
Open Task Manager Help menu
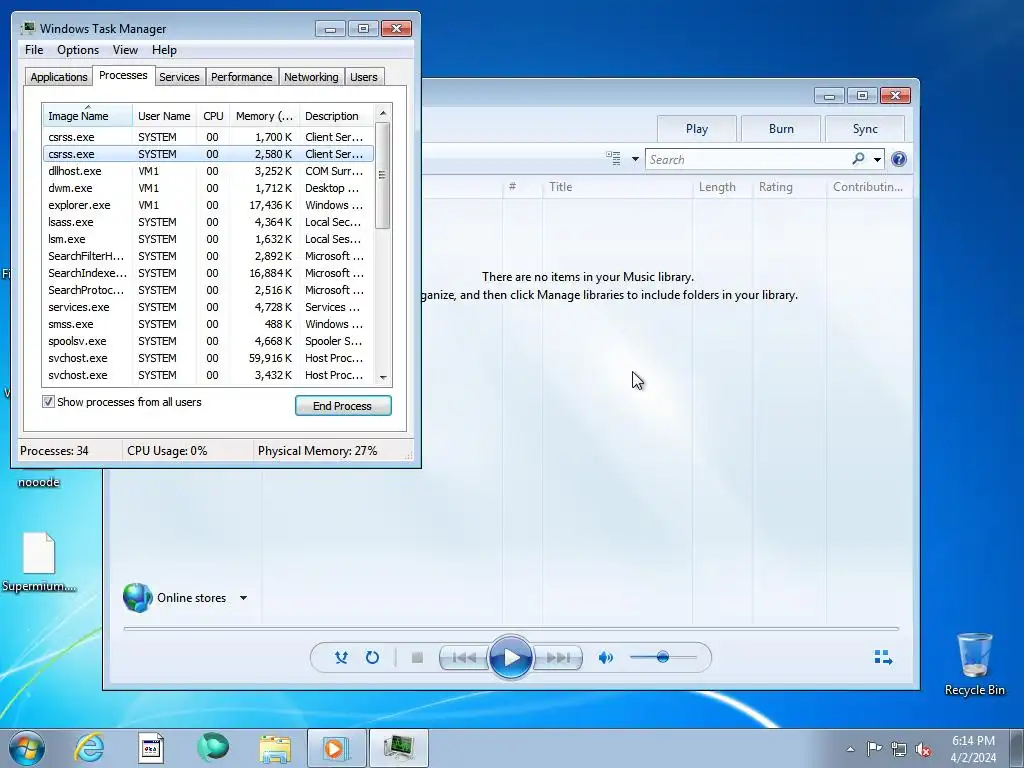point(164,50)
